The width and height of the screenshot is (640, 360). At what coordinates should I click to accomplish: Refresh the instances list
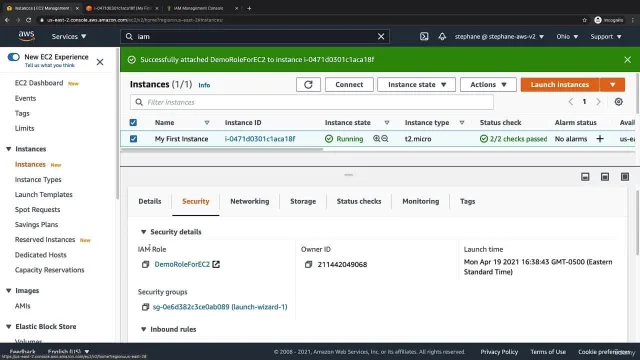[x=308, y=84]
